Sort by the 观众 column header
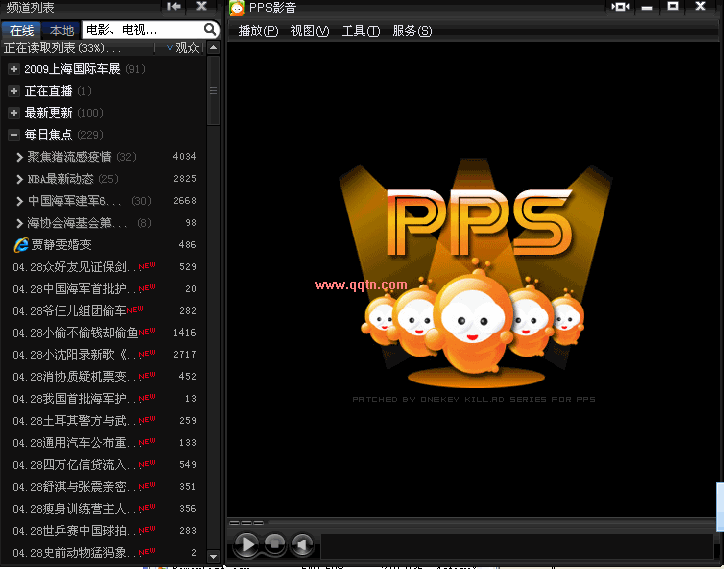 click(186, 48)
